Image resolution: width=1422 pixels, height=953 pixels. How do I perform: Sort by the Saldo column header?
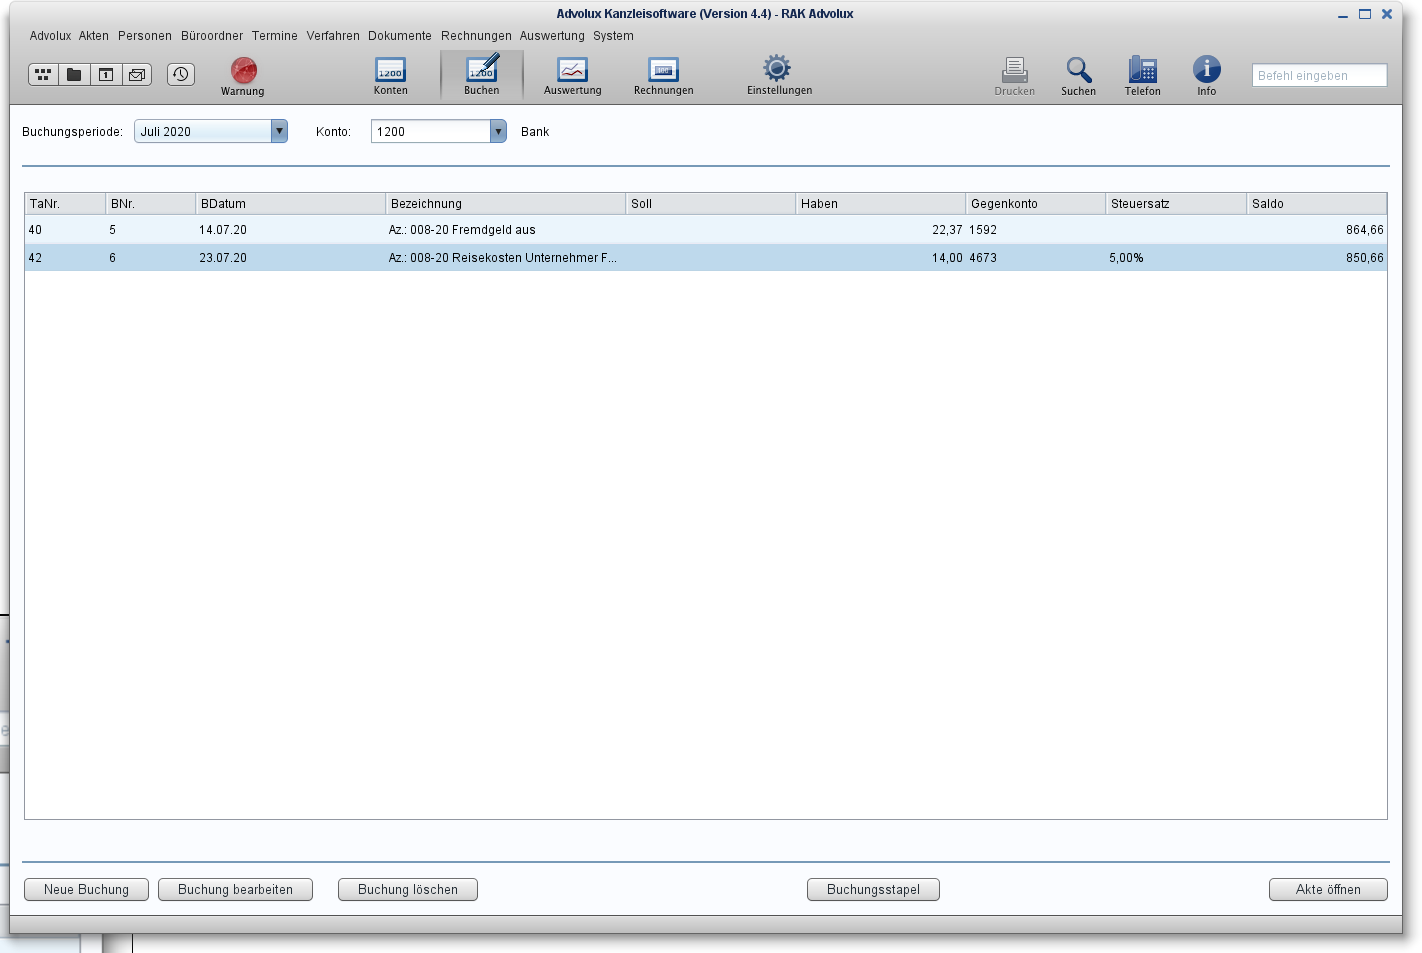click(1317, 204)
